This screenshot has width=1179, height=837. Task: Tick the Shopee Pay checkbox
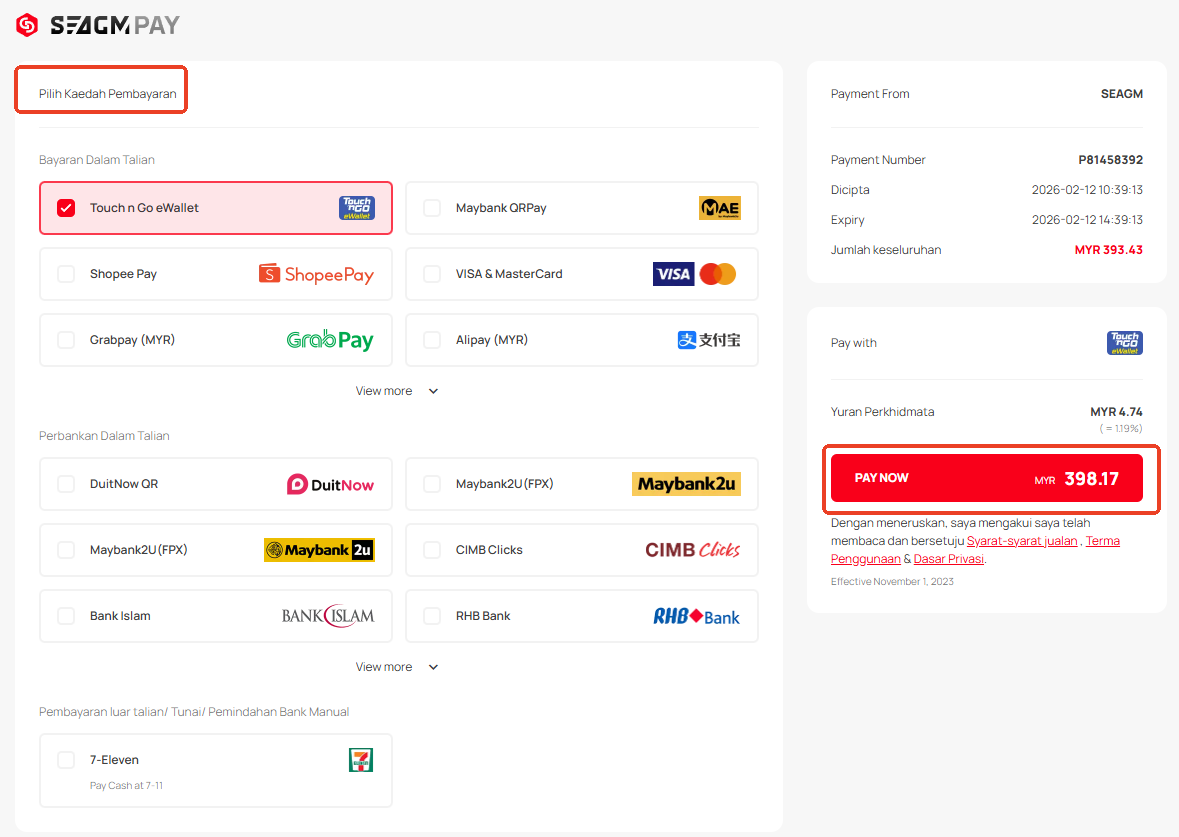pyautogui.click(x=66, y=274)
